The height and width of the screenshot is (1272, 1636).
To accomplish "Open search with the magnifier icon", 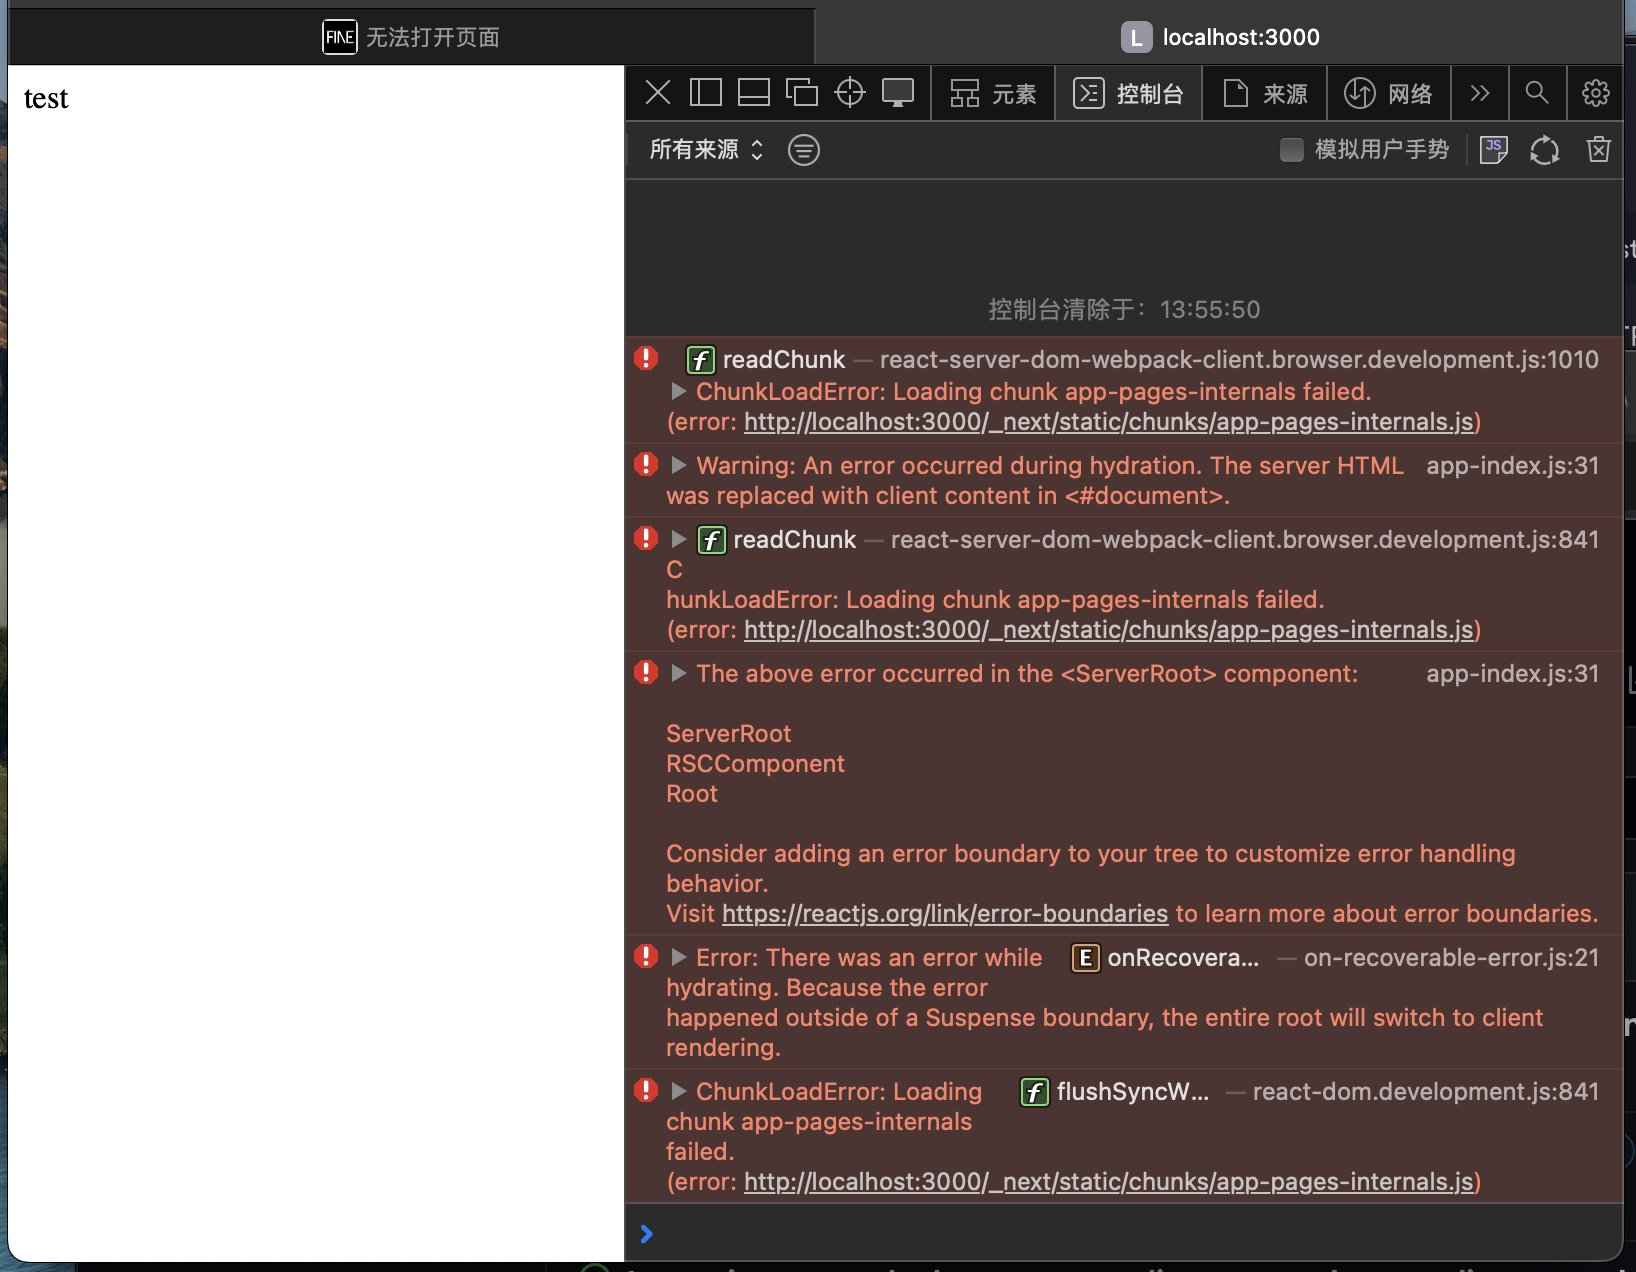I will 1537,93.
